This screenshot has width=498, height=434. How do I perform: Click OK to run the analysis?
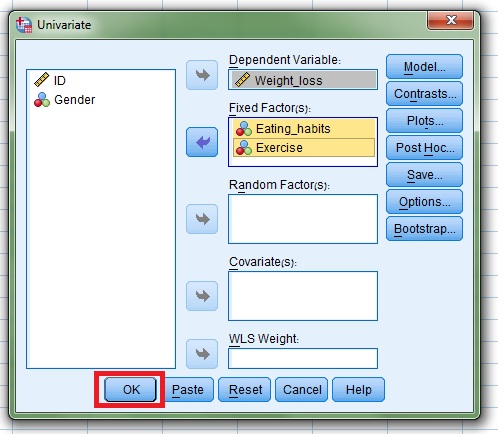(x=130, y=389)
